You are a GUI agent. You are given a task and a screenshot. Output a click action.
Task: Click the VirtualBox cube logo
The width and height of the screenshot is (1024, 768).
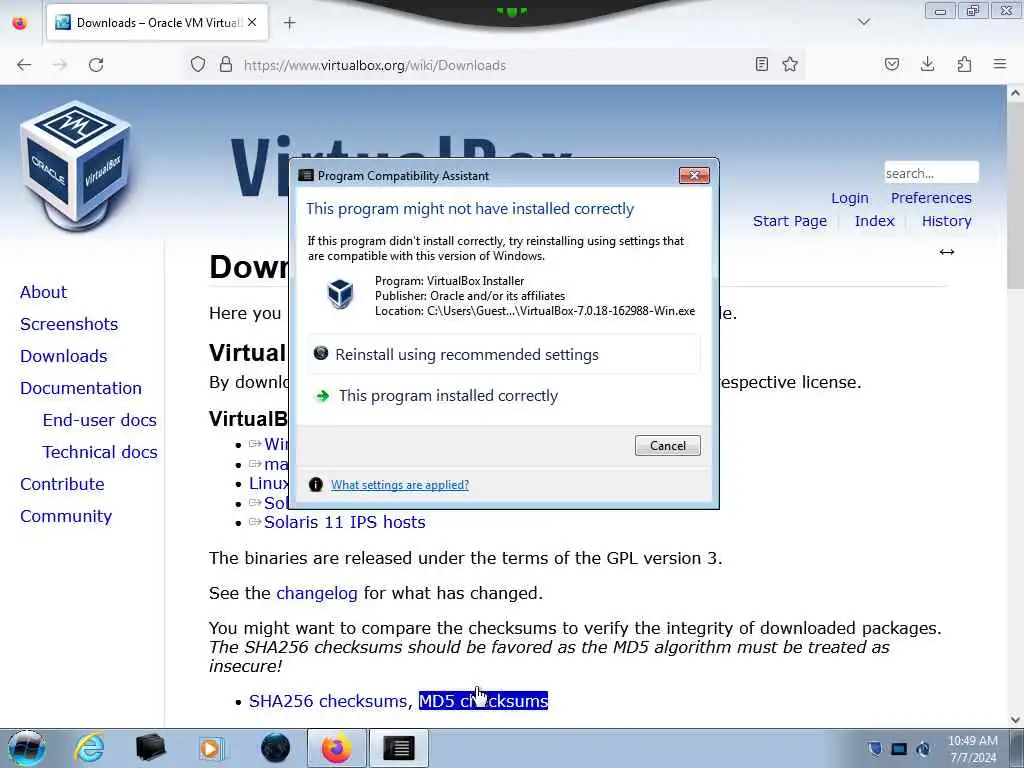(75, 165)
